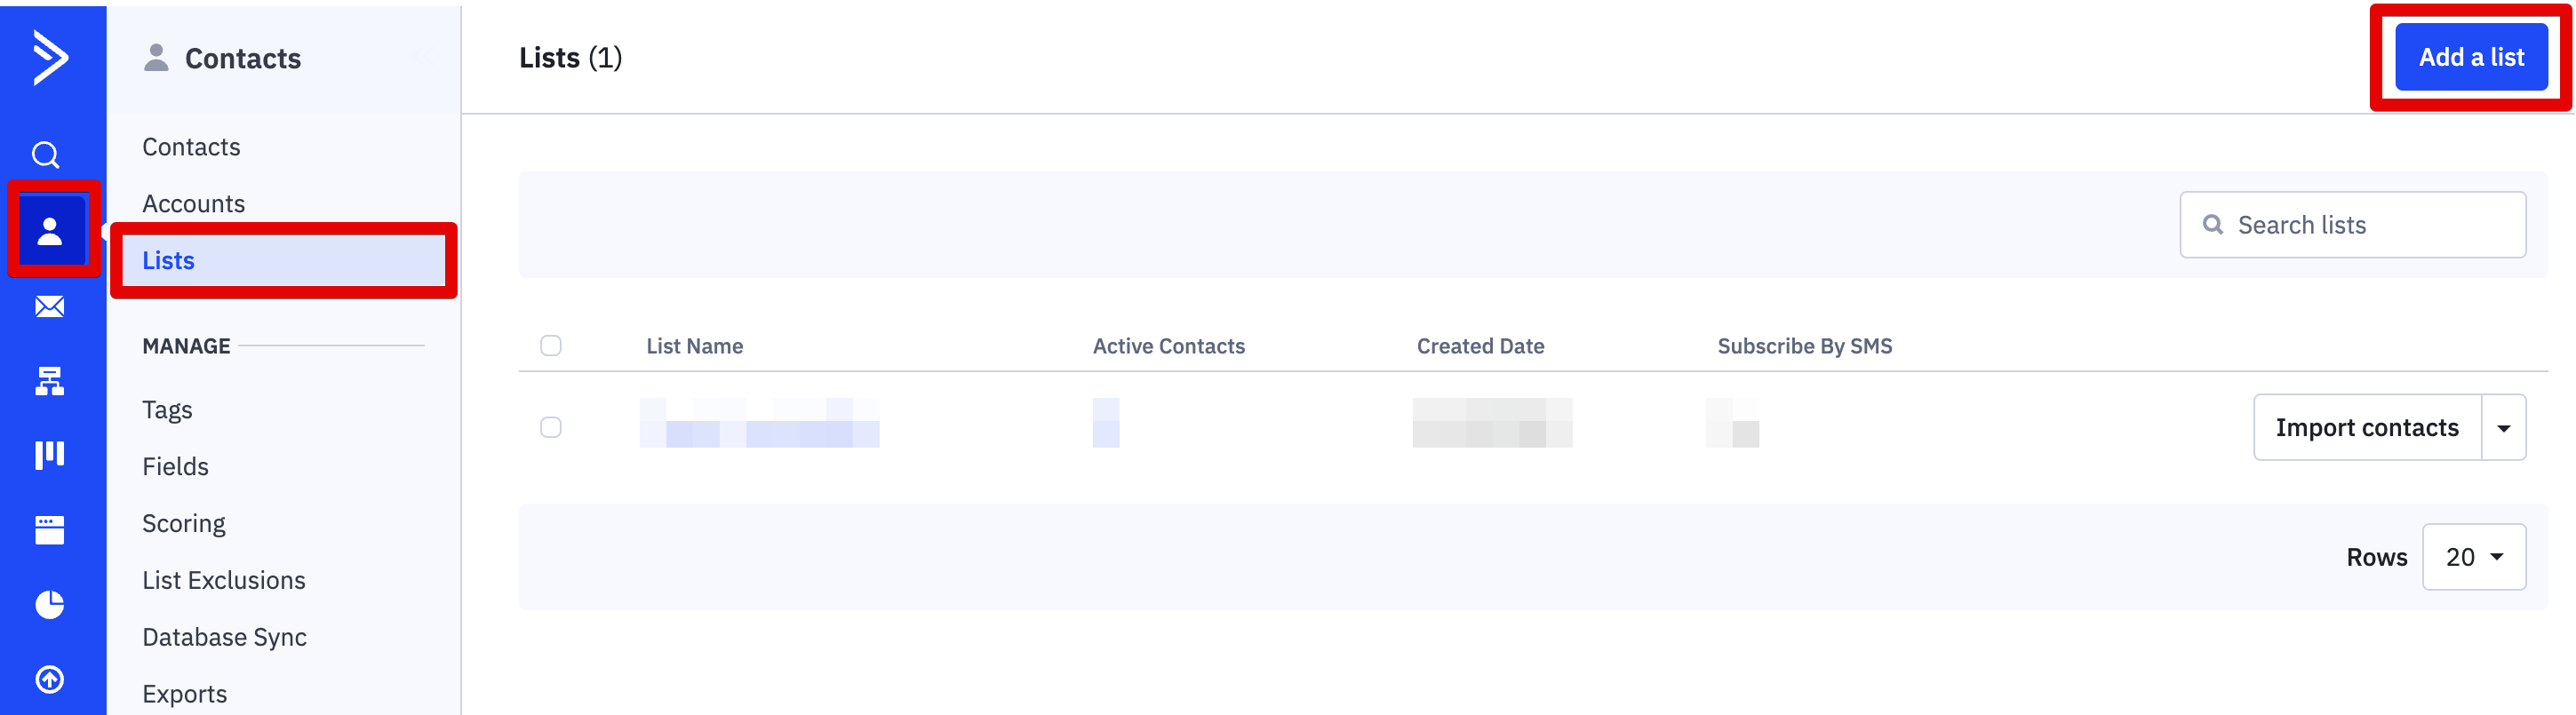Open the Site browser window icon
The width and height of the screenshot is (2576, 715).
click(x=50, y=530)
